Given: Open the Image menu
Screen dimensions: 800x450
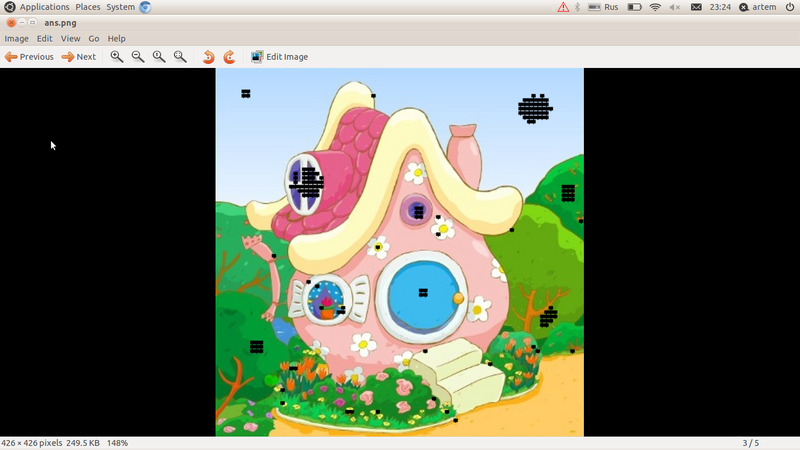Looking at the screenshot, I should point(16,38).
